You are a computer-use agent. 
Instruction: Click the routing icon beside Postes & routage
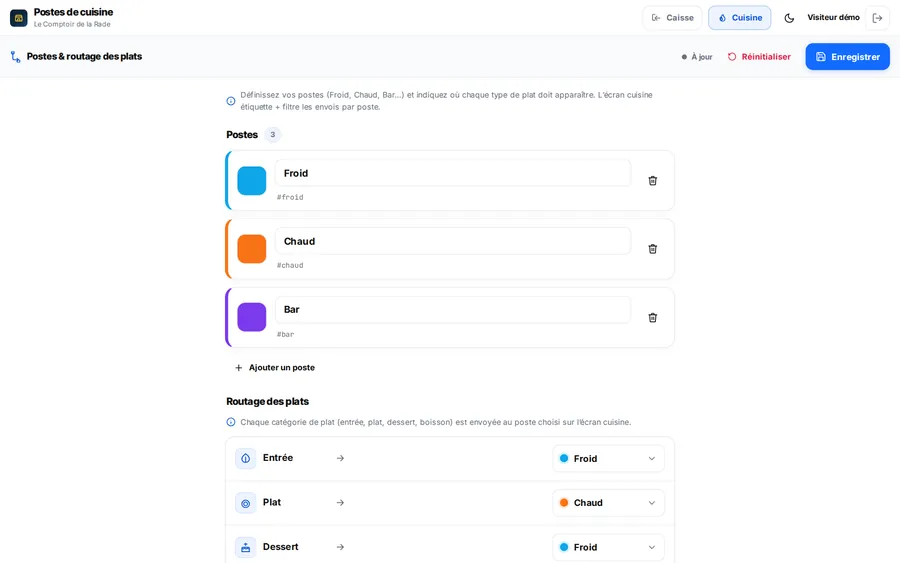(15, 57)
